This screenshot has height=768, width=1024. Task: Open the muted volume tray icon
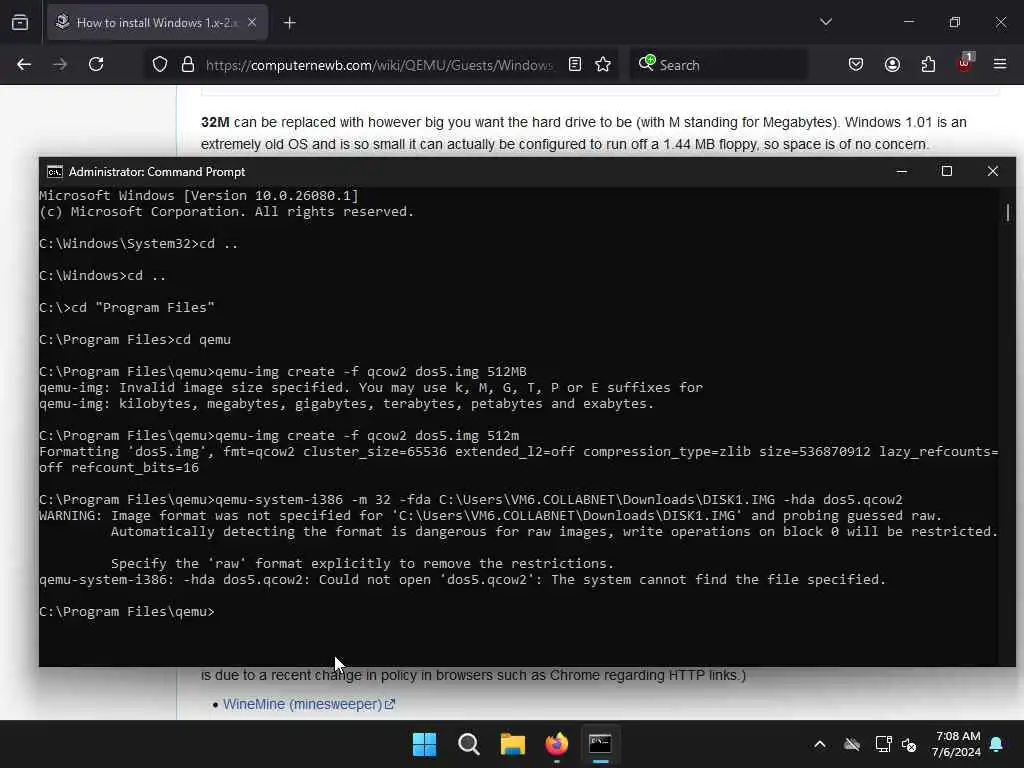tap(909, 744)
